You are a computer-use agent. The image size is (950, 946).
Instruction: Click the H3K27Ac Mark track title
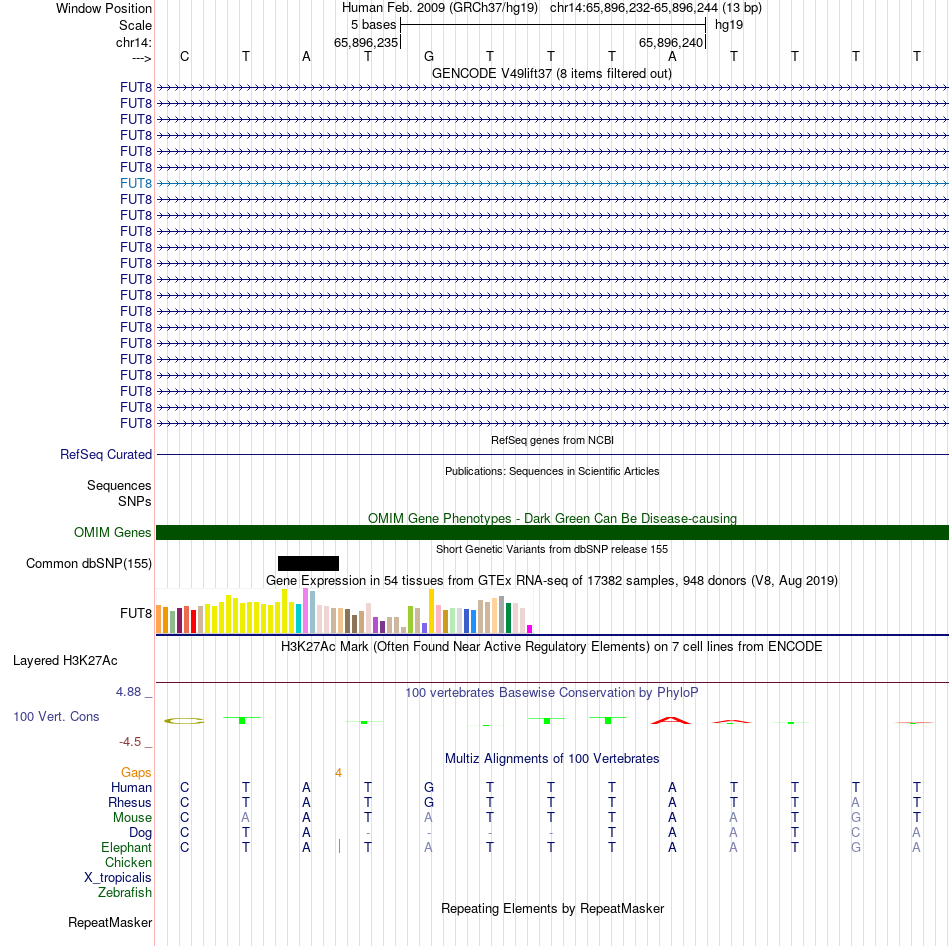pos(552,647)
